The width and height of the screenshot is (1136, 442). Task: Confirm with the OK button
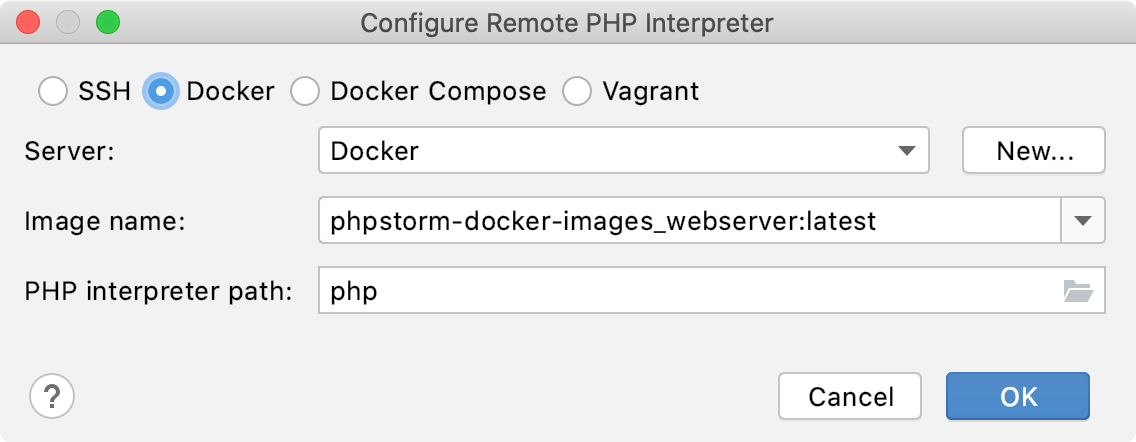coord(1018,396)
